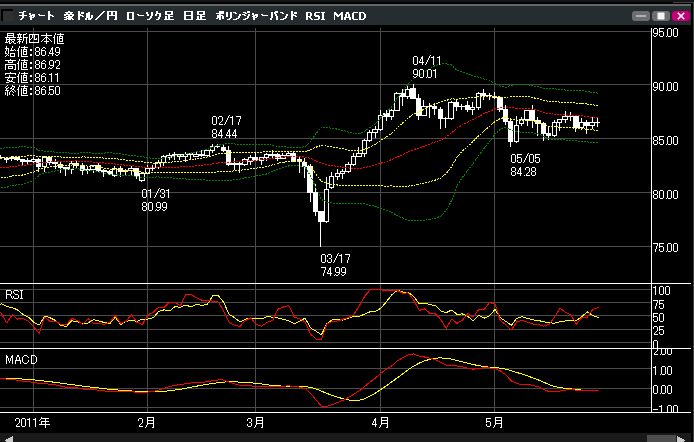Click the 4月 marker on time axis

(380, 421)
